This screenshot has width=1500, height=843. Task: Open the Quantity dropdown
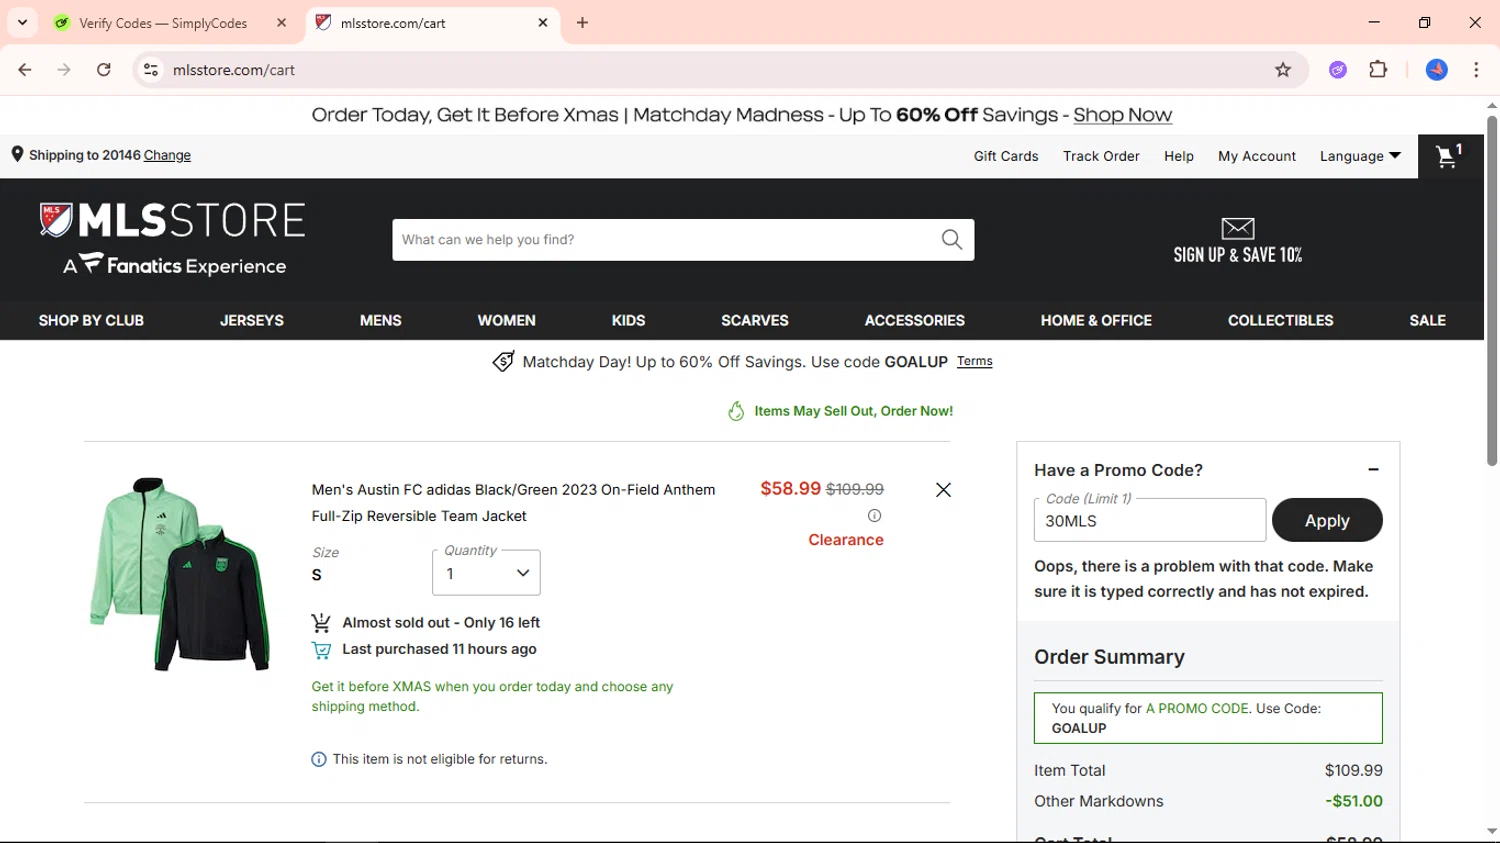tap(486, 573)
